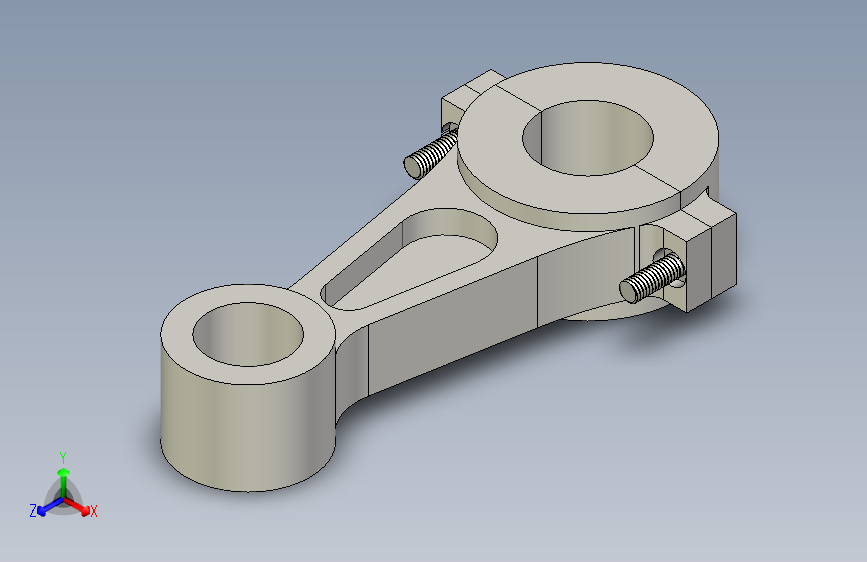Pick the threaded bolt on the left side
The height and width of the screenshot is (562, 867).
(x=430, y=155)
